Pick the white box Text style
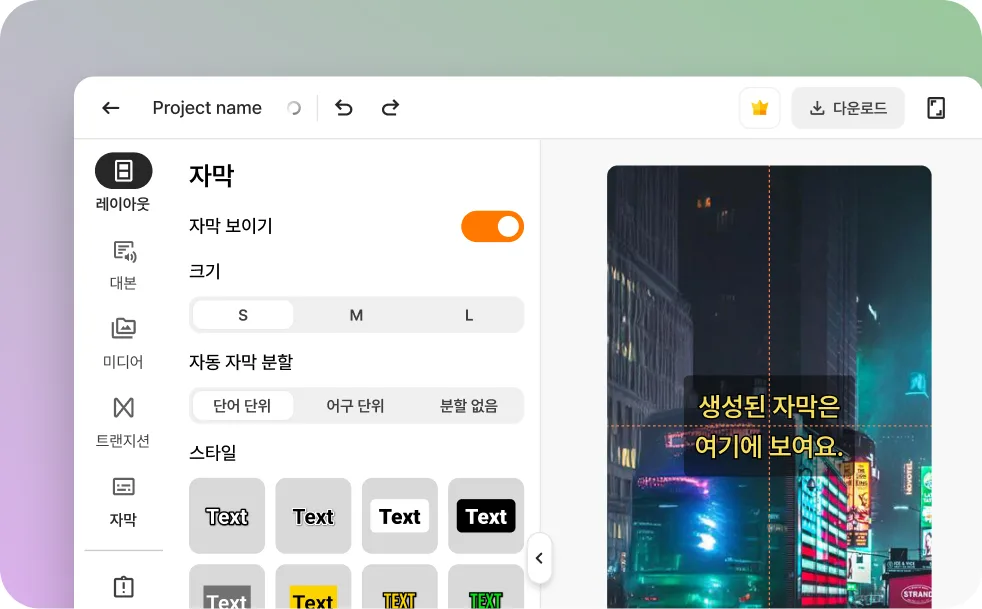Screen dimensions: 982x609 point(400,516)
